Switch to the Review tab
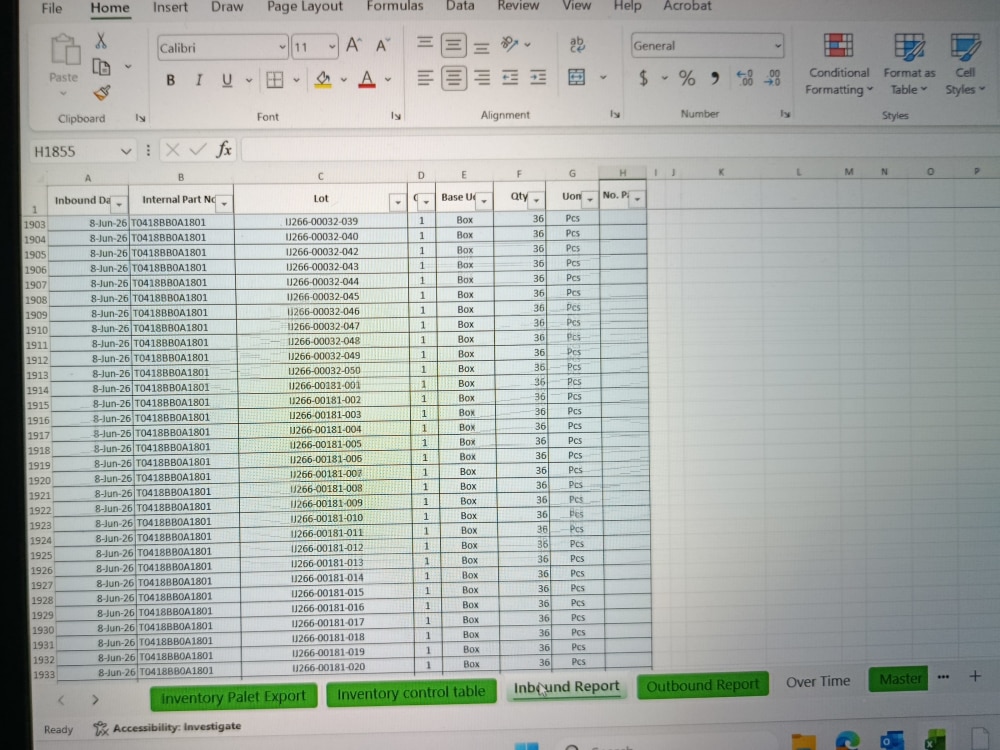The image size is (1000, 750). (x=518, y=6)
